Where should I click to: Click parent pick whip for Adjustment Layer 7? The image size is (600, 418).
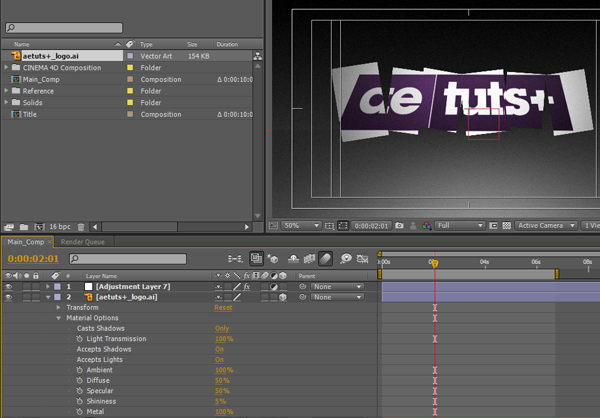[x=303, y=286]
